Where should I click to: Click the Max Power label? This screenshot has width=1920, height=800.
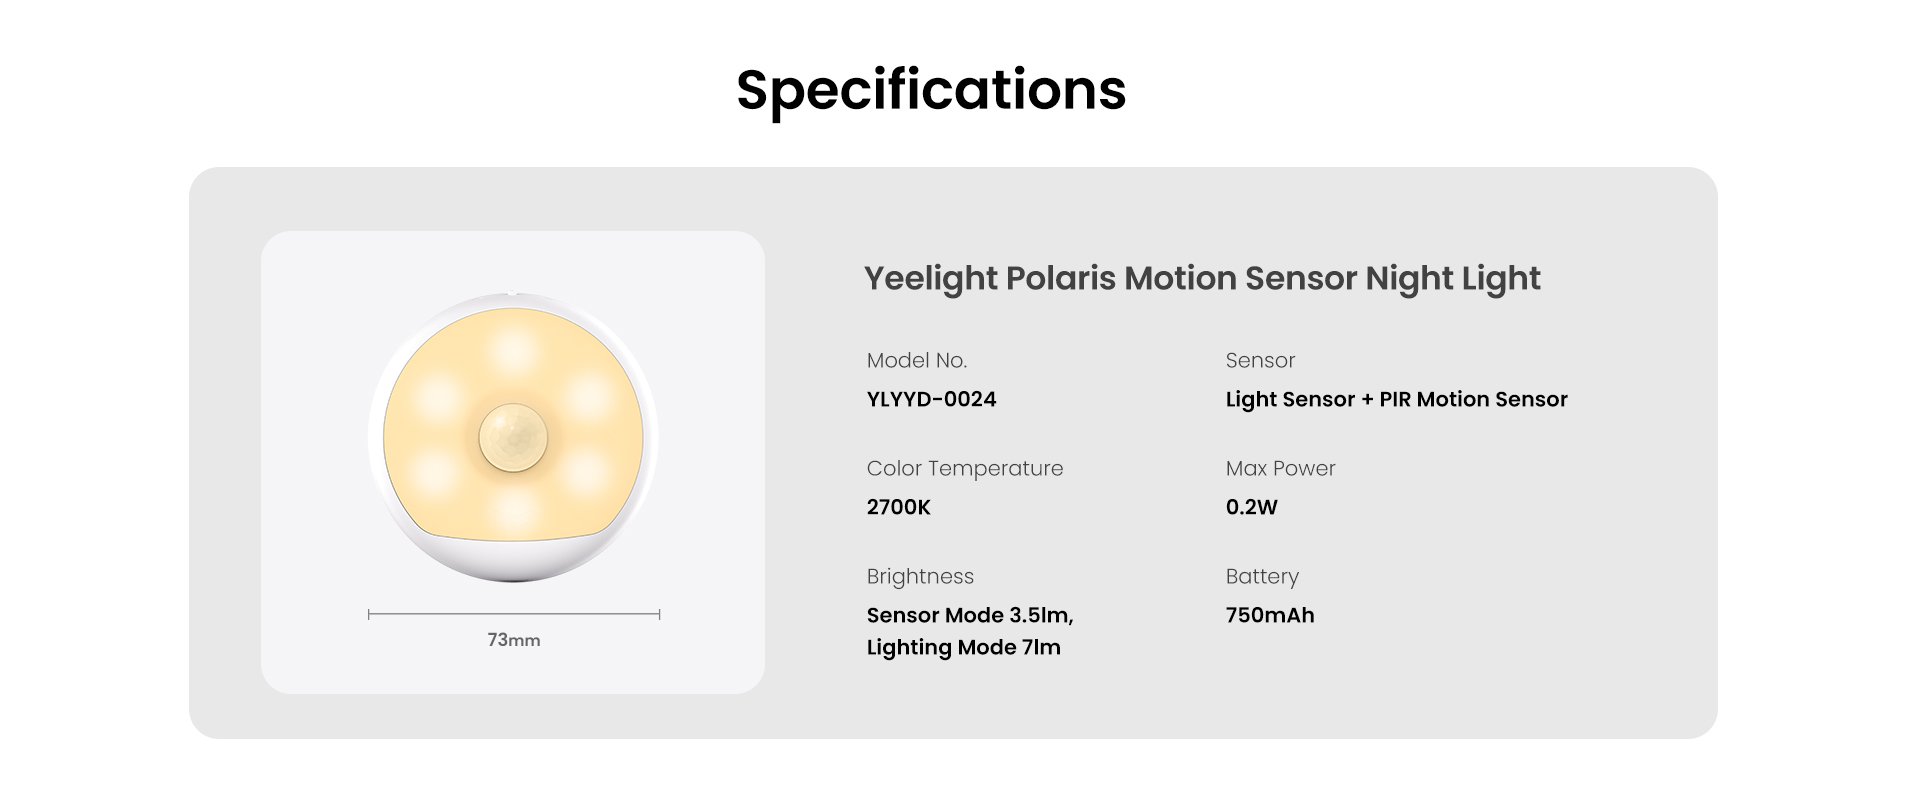click(x=1280, y=468)
